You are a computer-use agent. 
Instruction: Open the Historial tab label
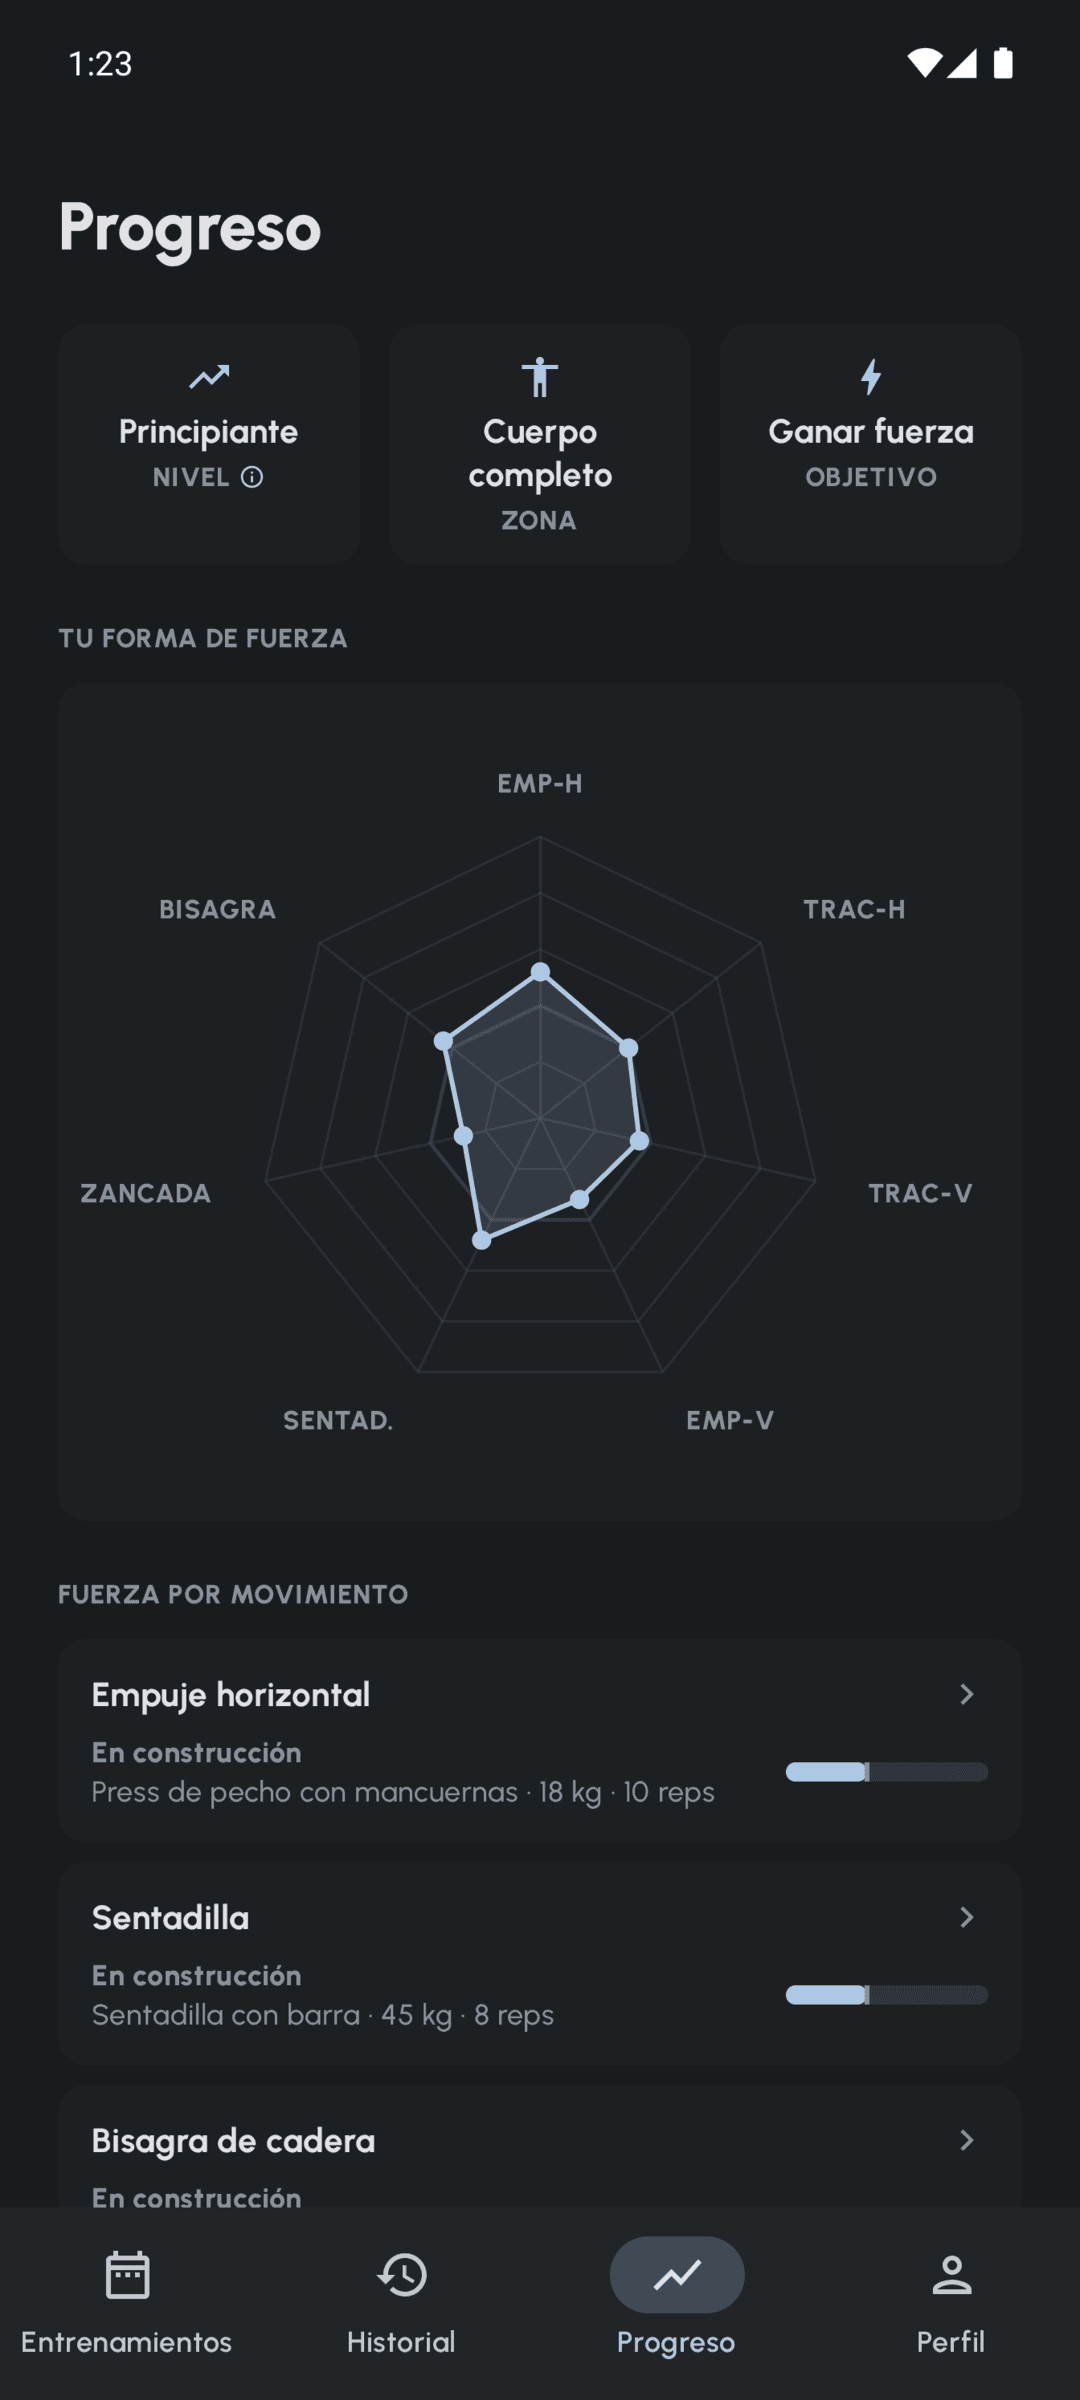[401, 2342]
